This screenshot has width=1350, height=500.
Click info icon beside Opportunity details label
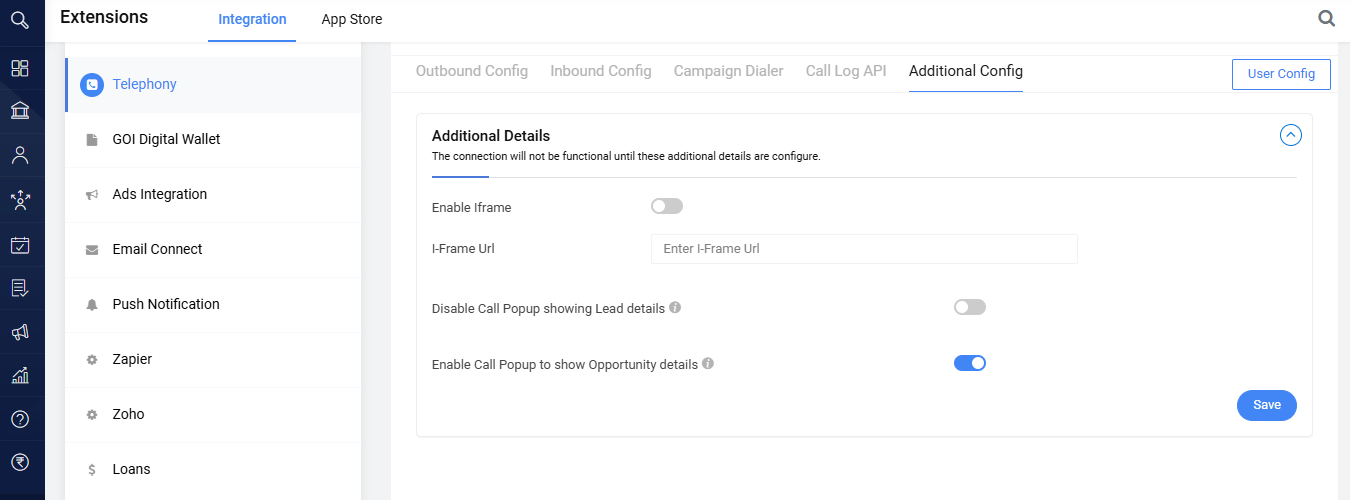[x=708, y=364]
